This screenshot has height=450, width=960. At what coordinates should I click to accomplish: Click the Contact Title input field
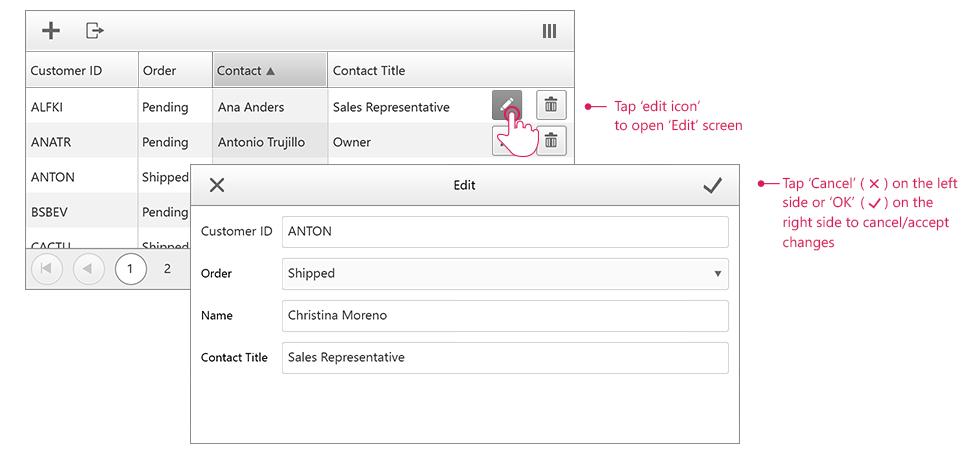[x=505, y=357]
